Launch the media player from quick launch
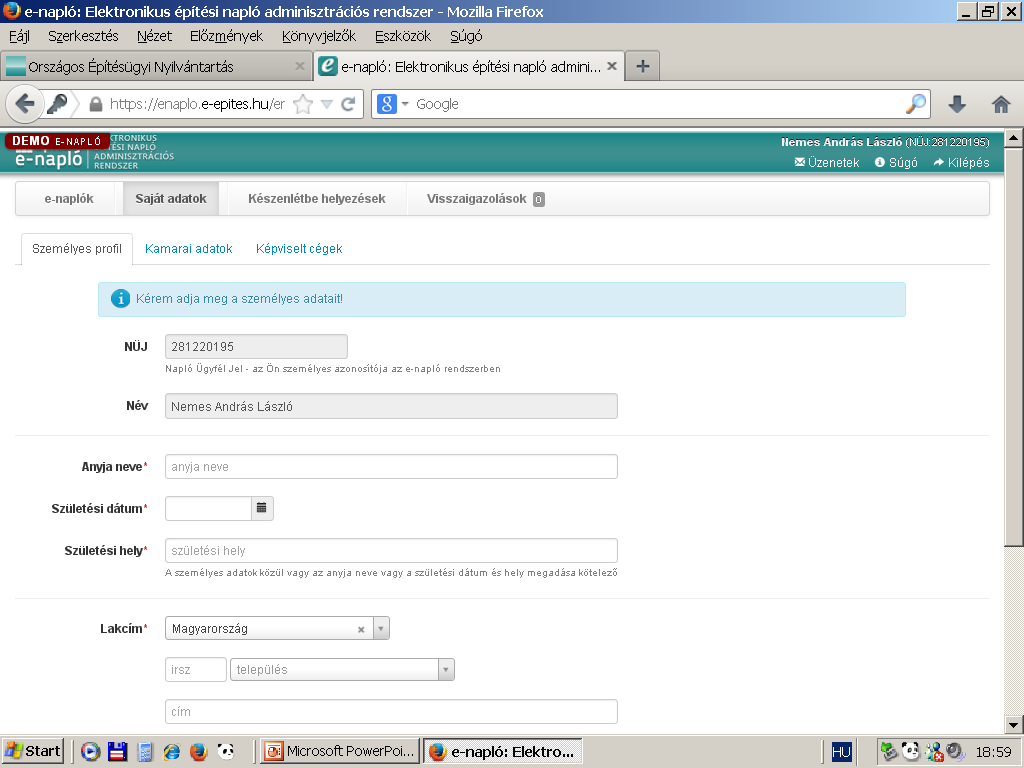Image resolution: width=1024 pixels, height=768 pixels. coord(90,752)
